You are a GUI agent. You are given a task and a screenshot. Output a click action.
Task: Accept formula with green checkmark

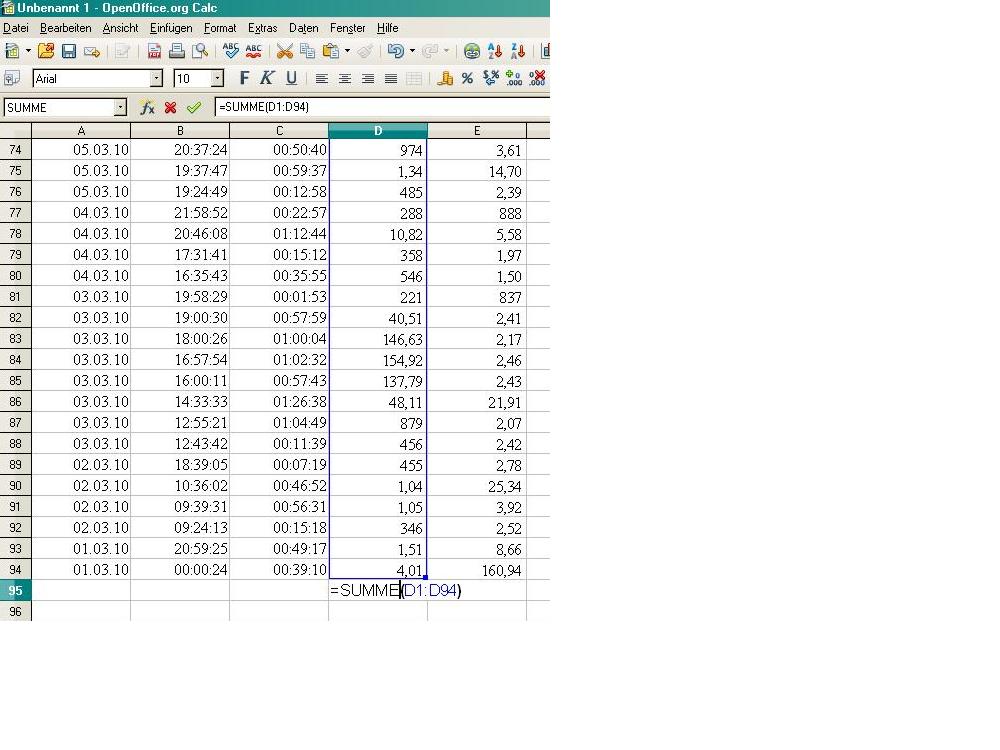click(193, 107)
